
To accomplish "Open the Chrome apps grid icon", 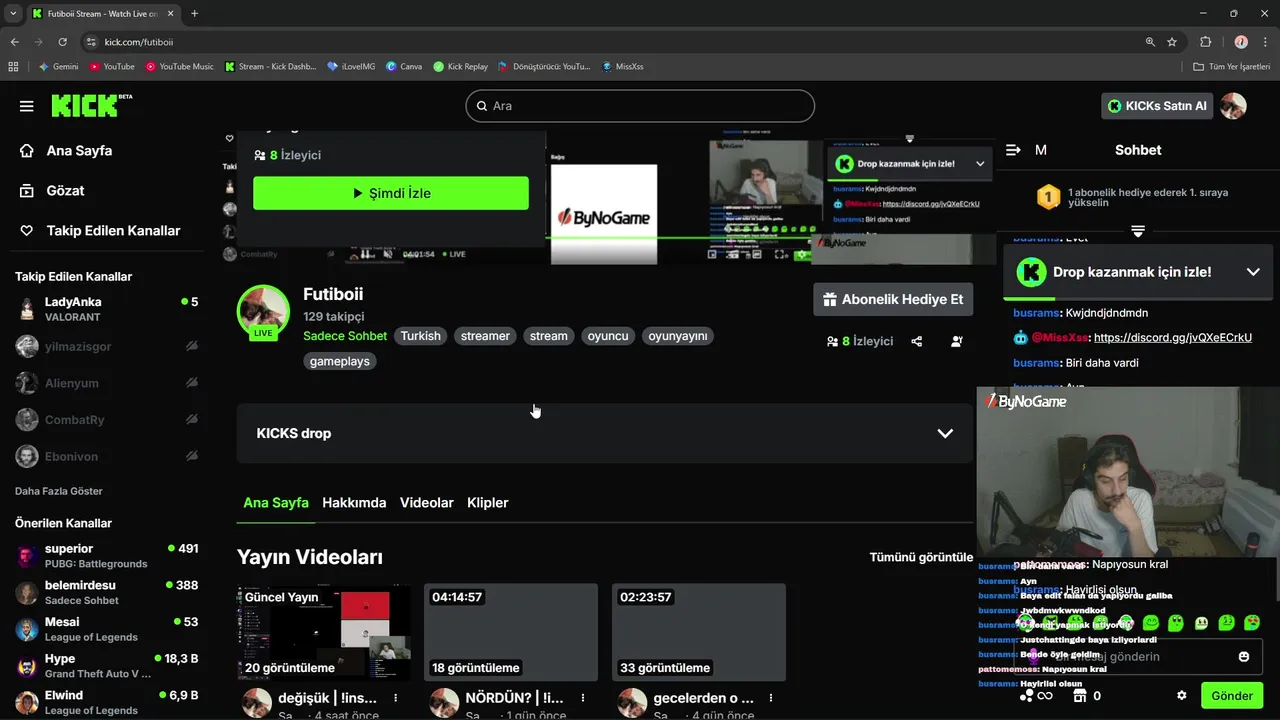I will pyautogui.click(x=13, y=66).
